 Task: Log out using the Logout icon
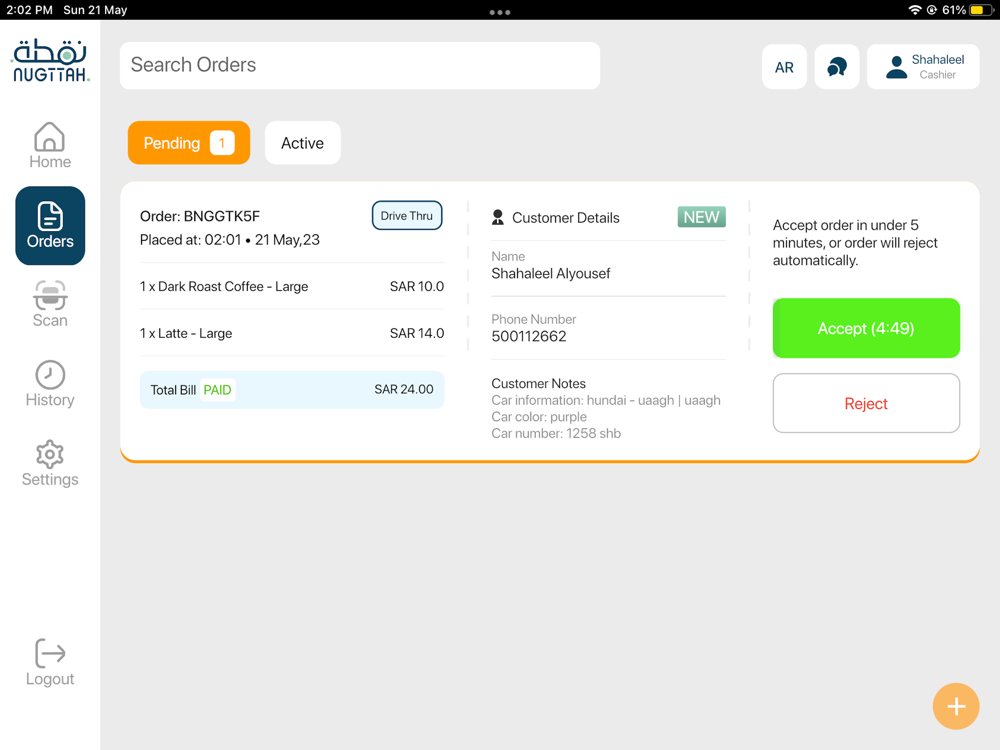click(50, 663)
